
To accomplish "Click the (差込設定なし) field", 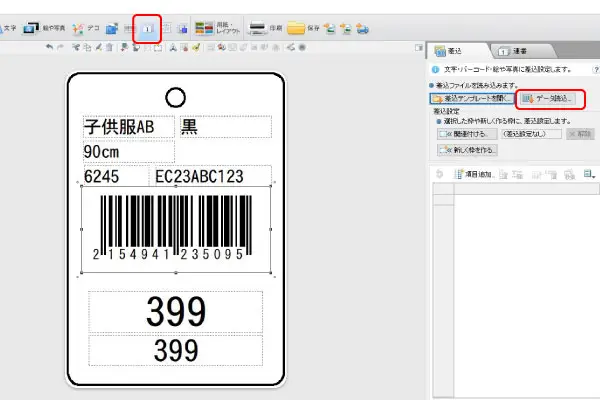I will [532, 134].
